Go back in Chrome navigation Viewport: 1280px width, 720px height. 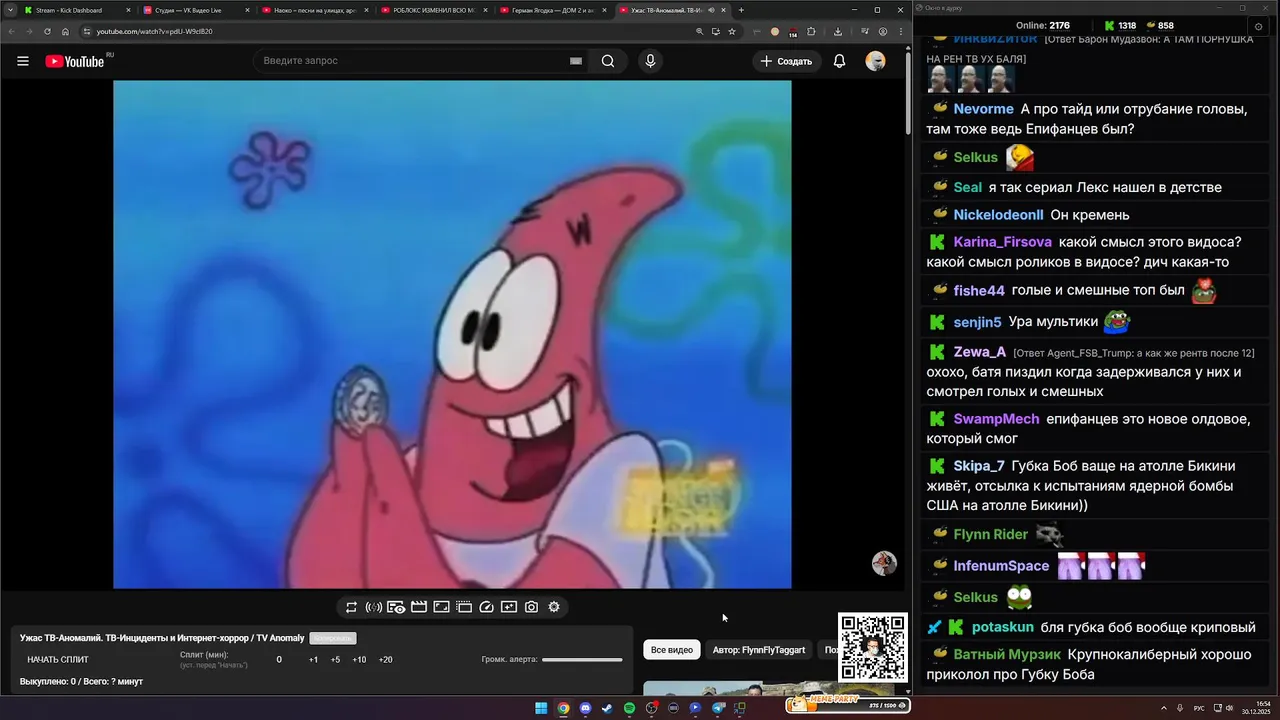point(12,31)
